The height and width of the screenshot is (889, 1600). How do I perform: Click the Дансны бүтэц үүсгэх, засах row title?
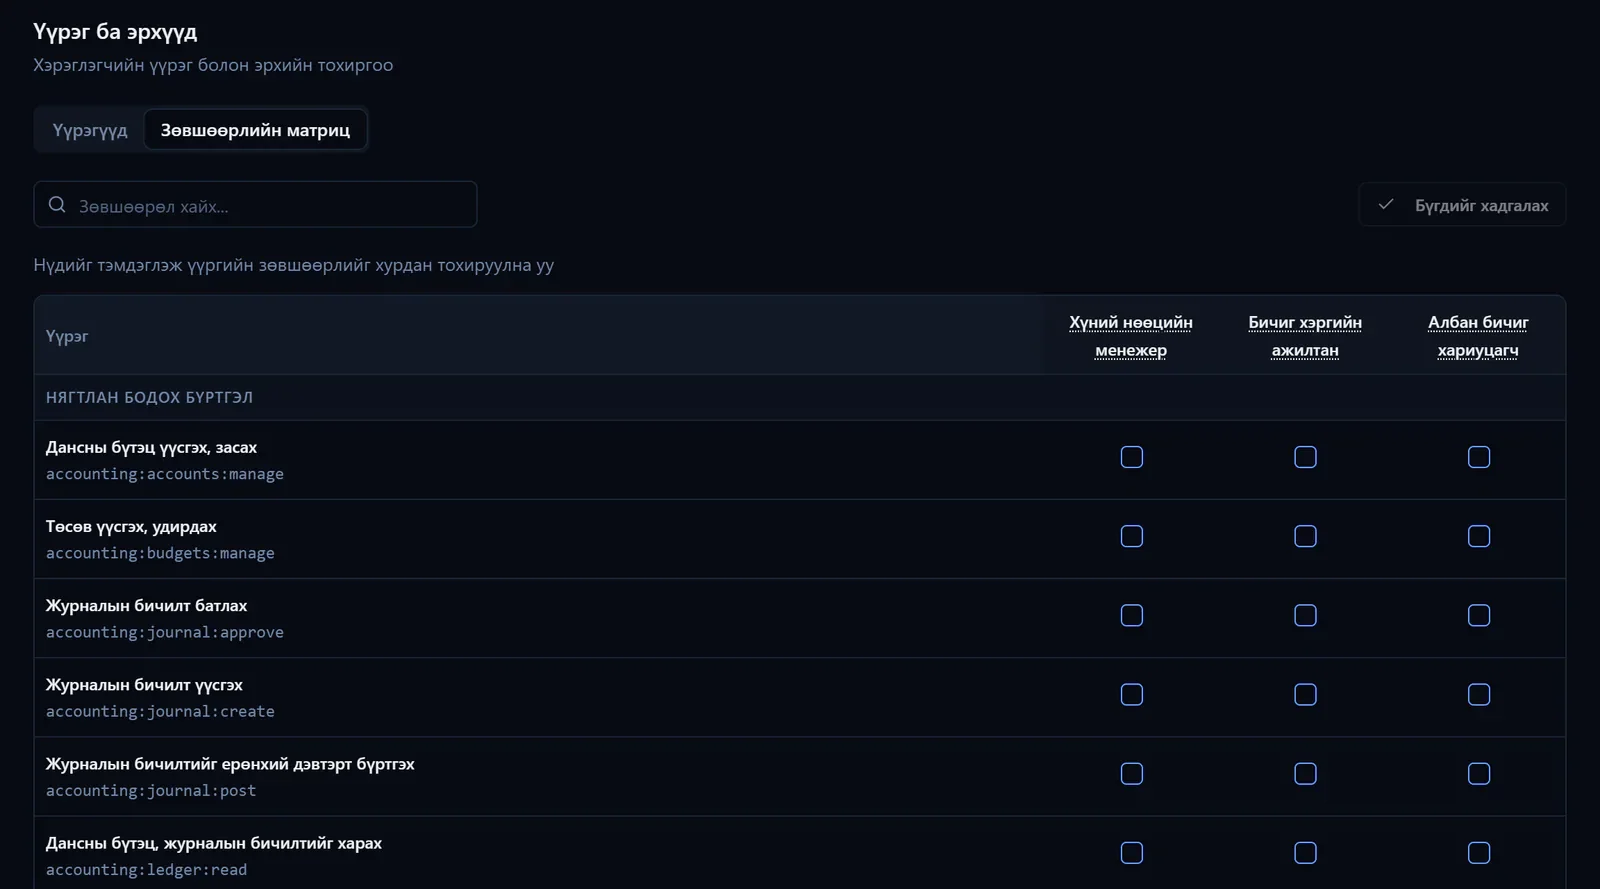tap(151, 447)
